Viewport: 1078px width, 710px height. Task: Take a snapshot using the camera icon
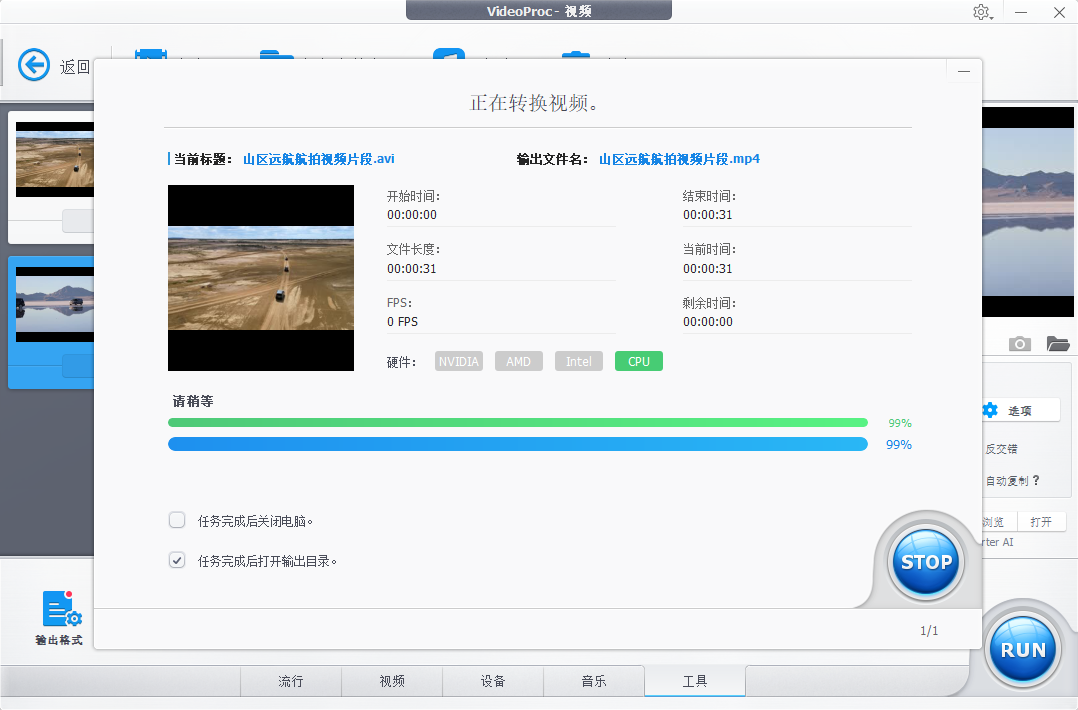coord(1019,343)
